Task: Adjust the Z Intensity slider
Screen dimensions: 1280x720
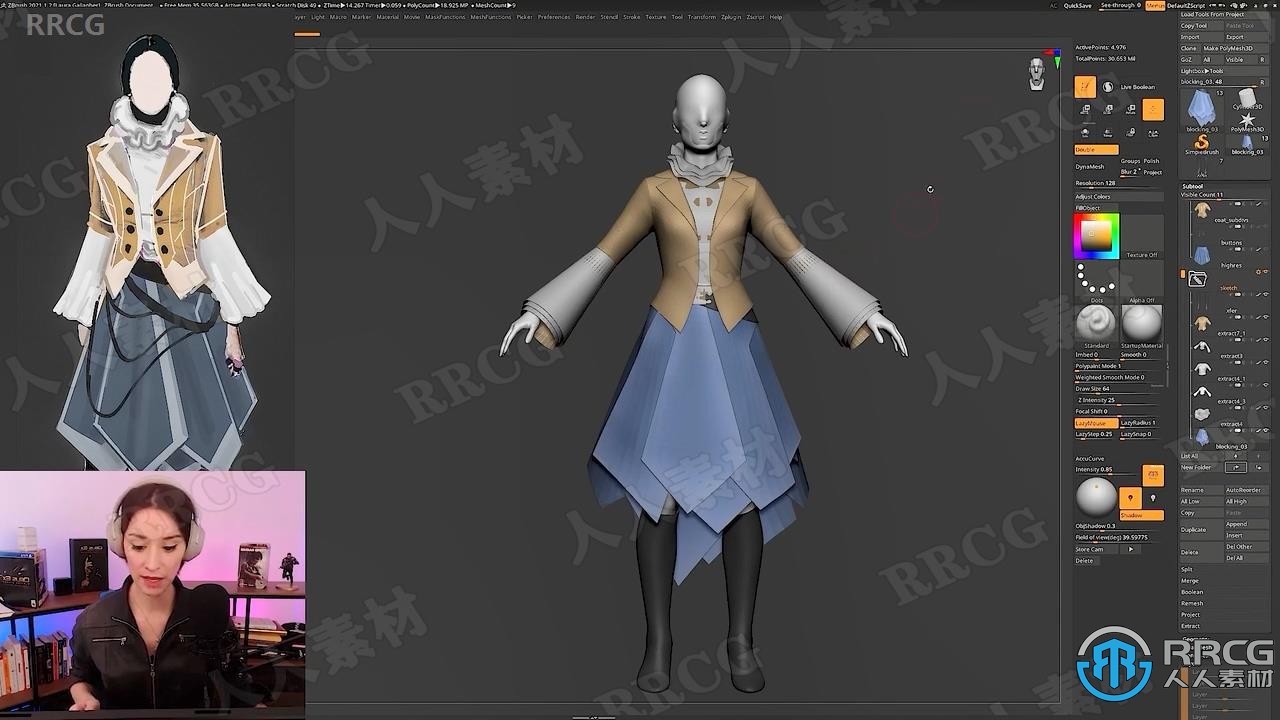Action: tap(1119, 400)
